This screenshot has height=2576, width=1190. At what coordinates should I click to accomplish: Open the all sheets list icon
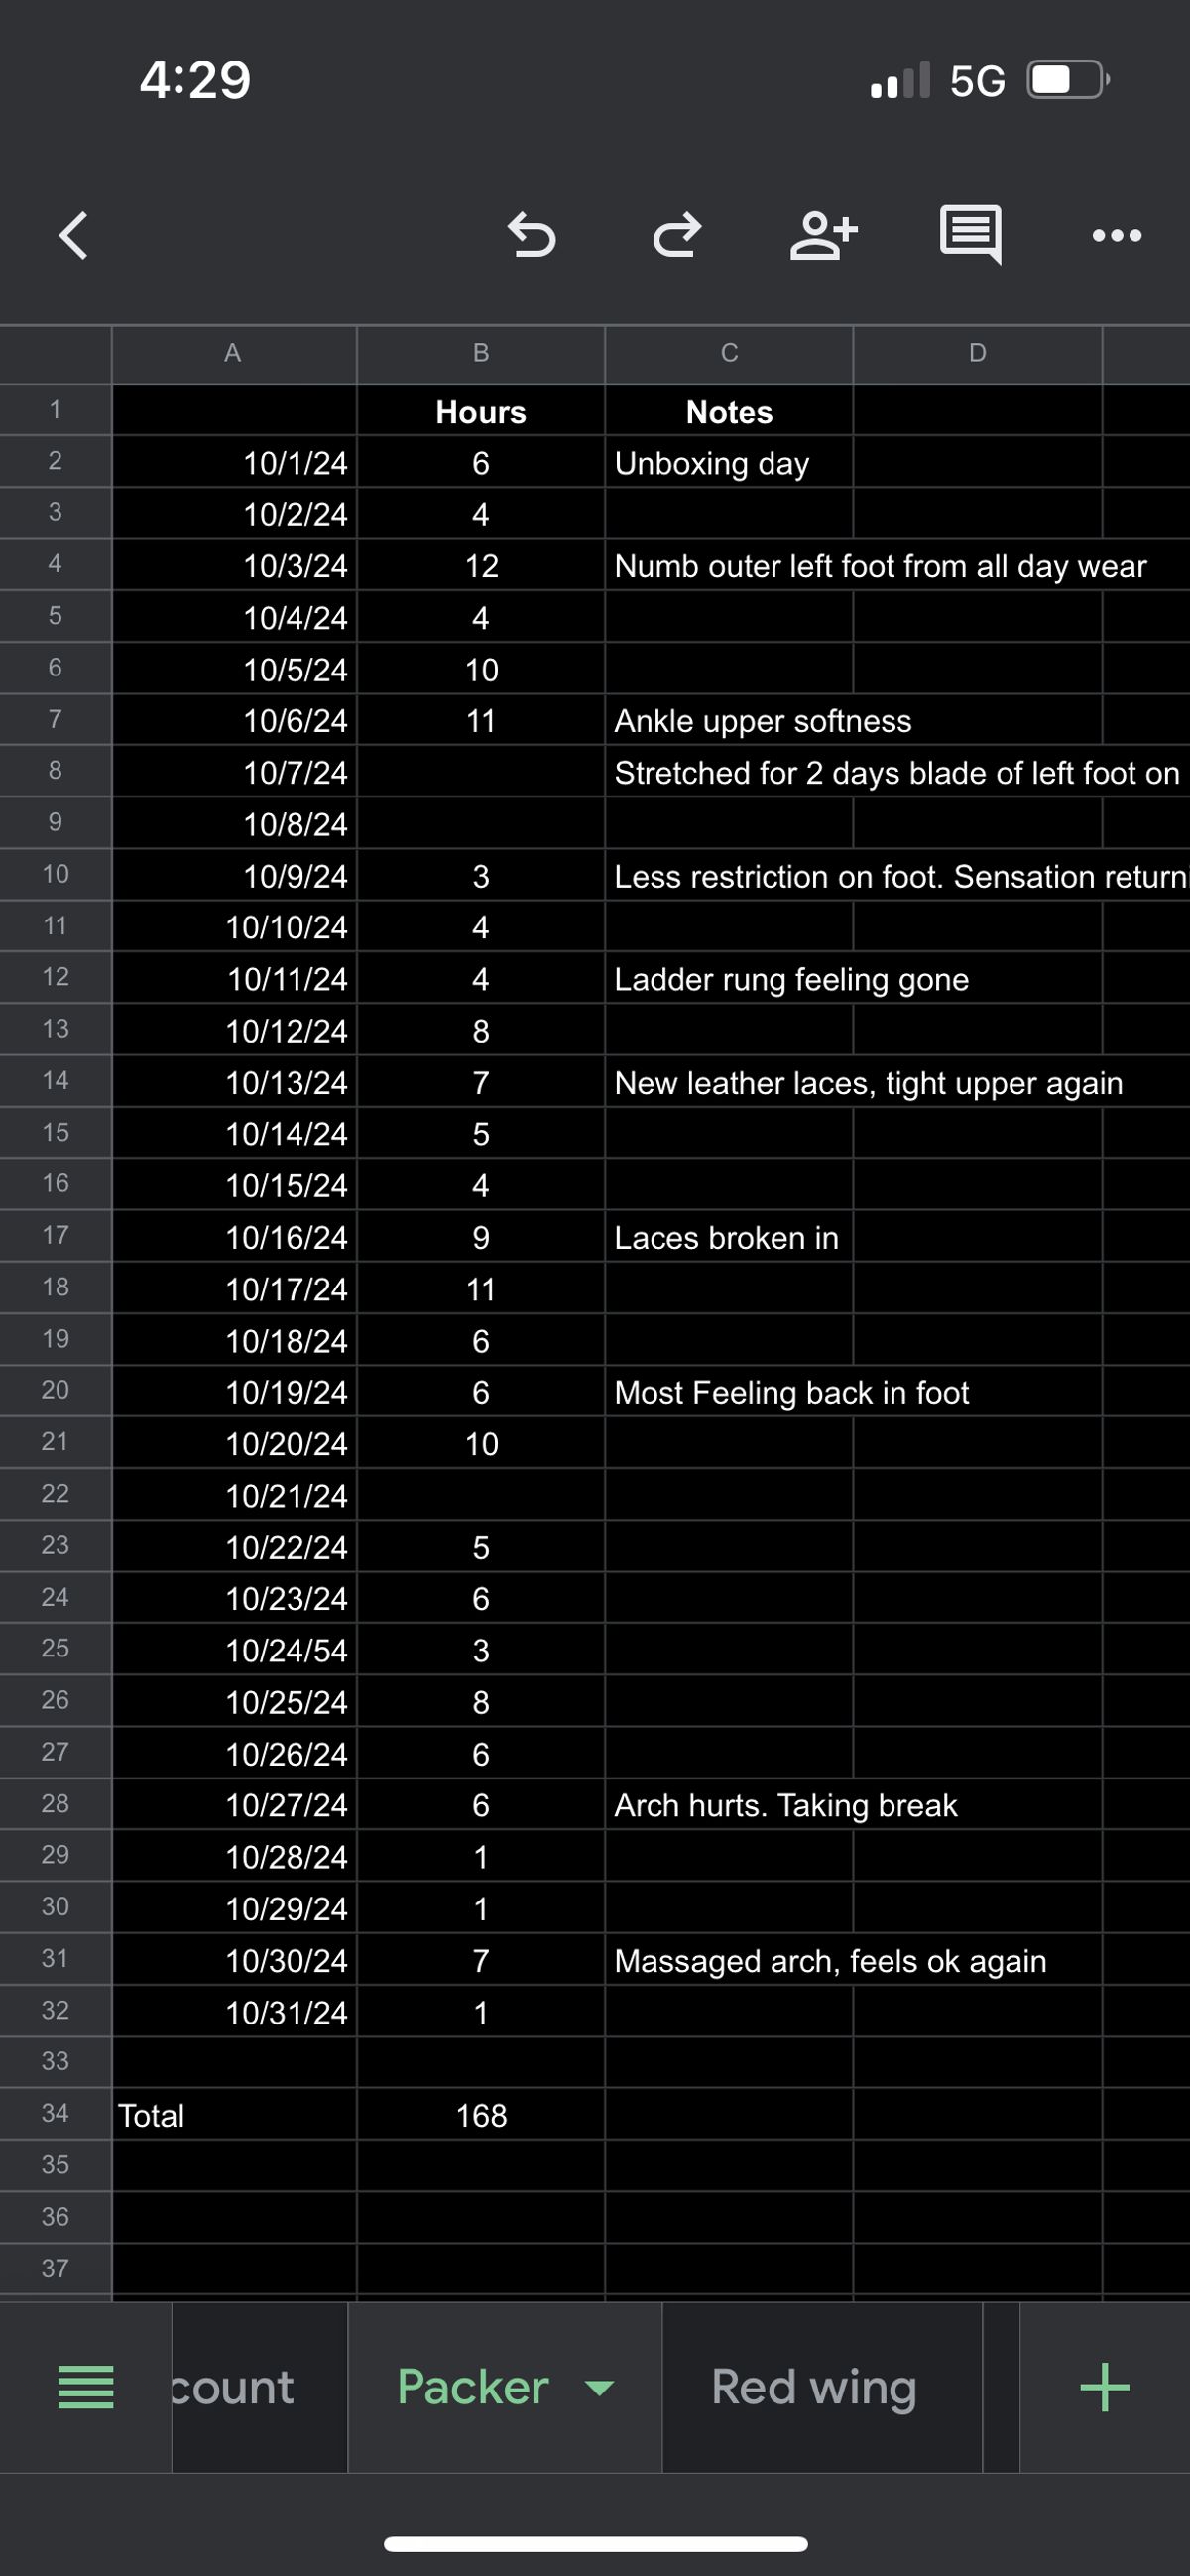86,2387
